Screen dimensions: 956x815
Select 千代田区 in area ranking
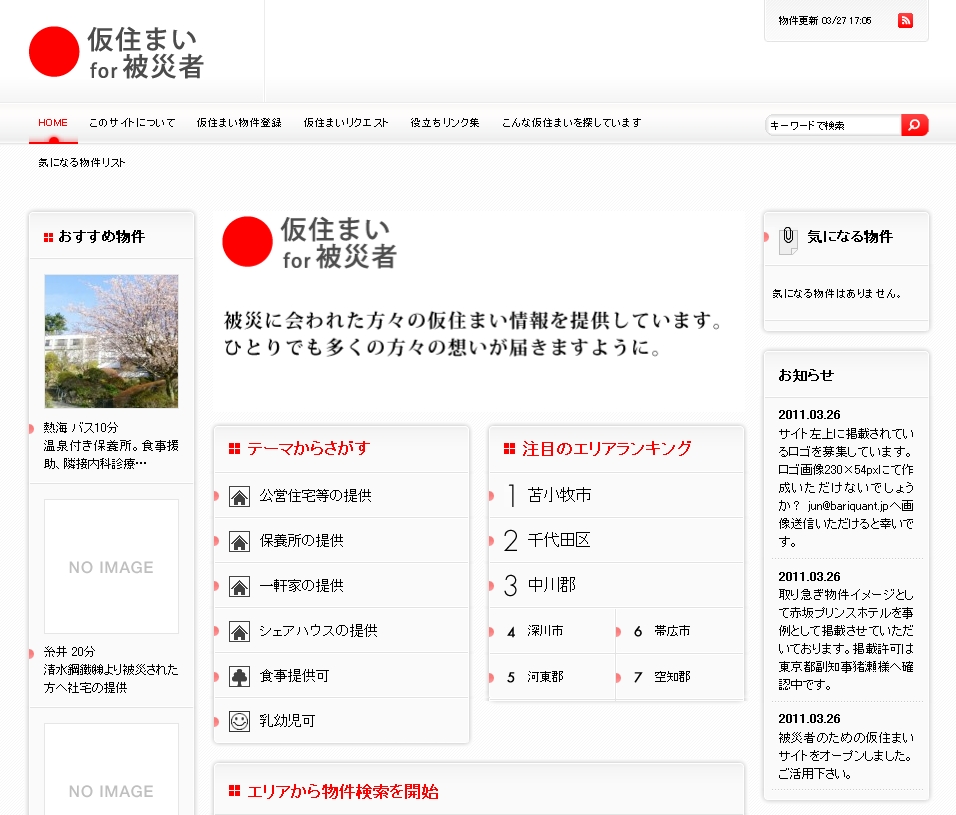coord(559,540)
